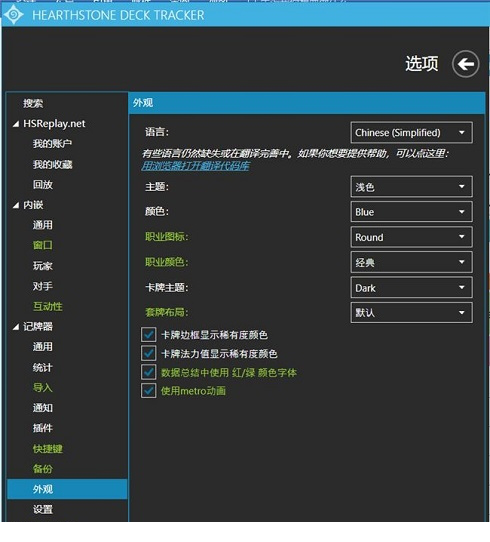Collapse the HSReplay.net tree section
This screenshot has height=542, width=490.
pyautogui.click(x=16, y=124)
